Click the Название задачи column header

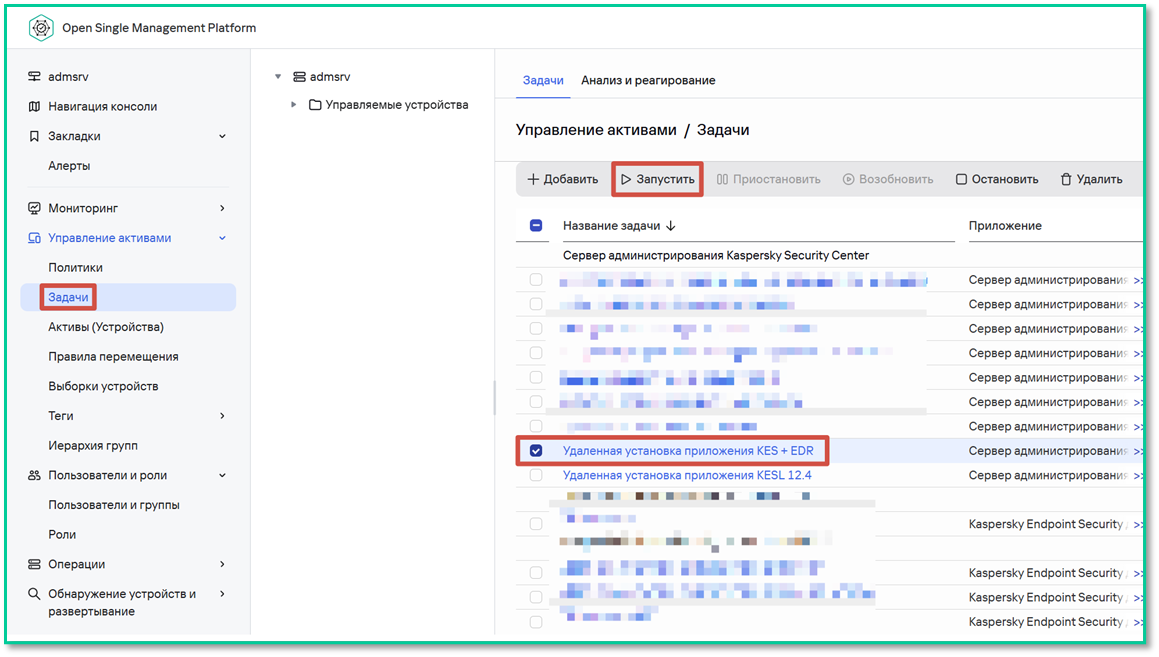coord(611,226)
